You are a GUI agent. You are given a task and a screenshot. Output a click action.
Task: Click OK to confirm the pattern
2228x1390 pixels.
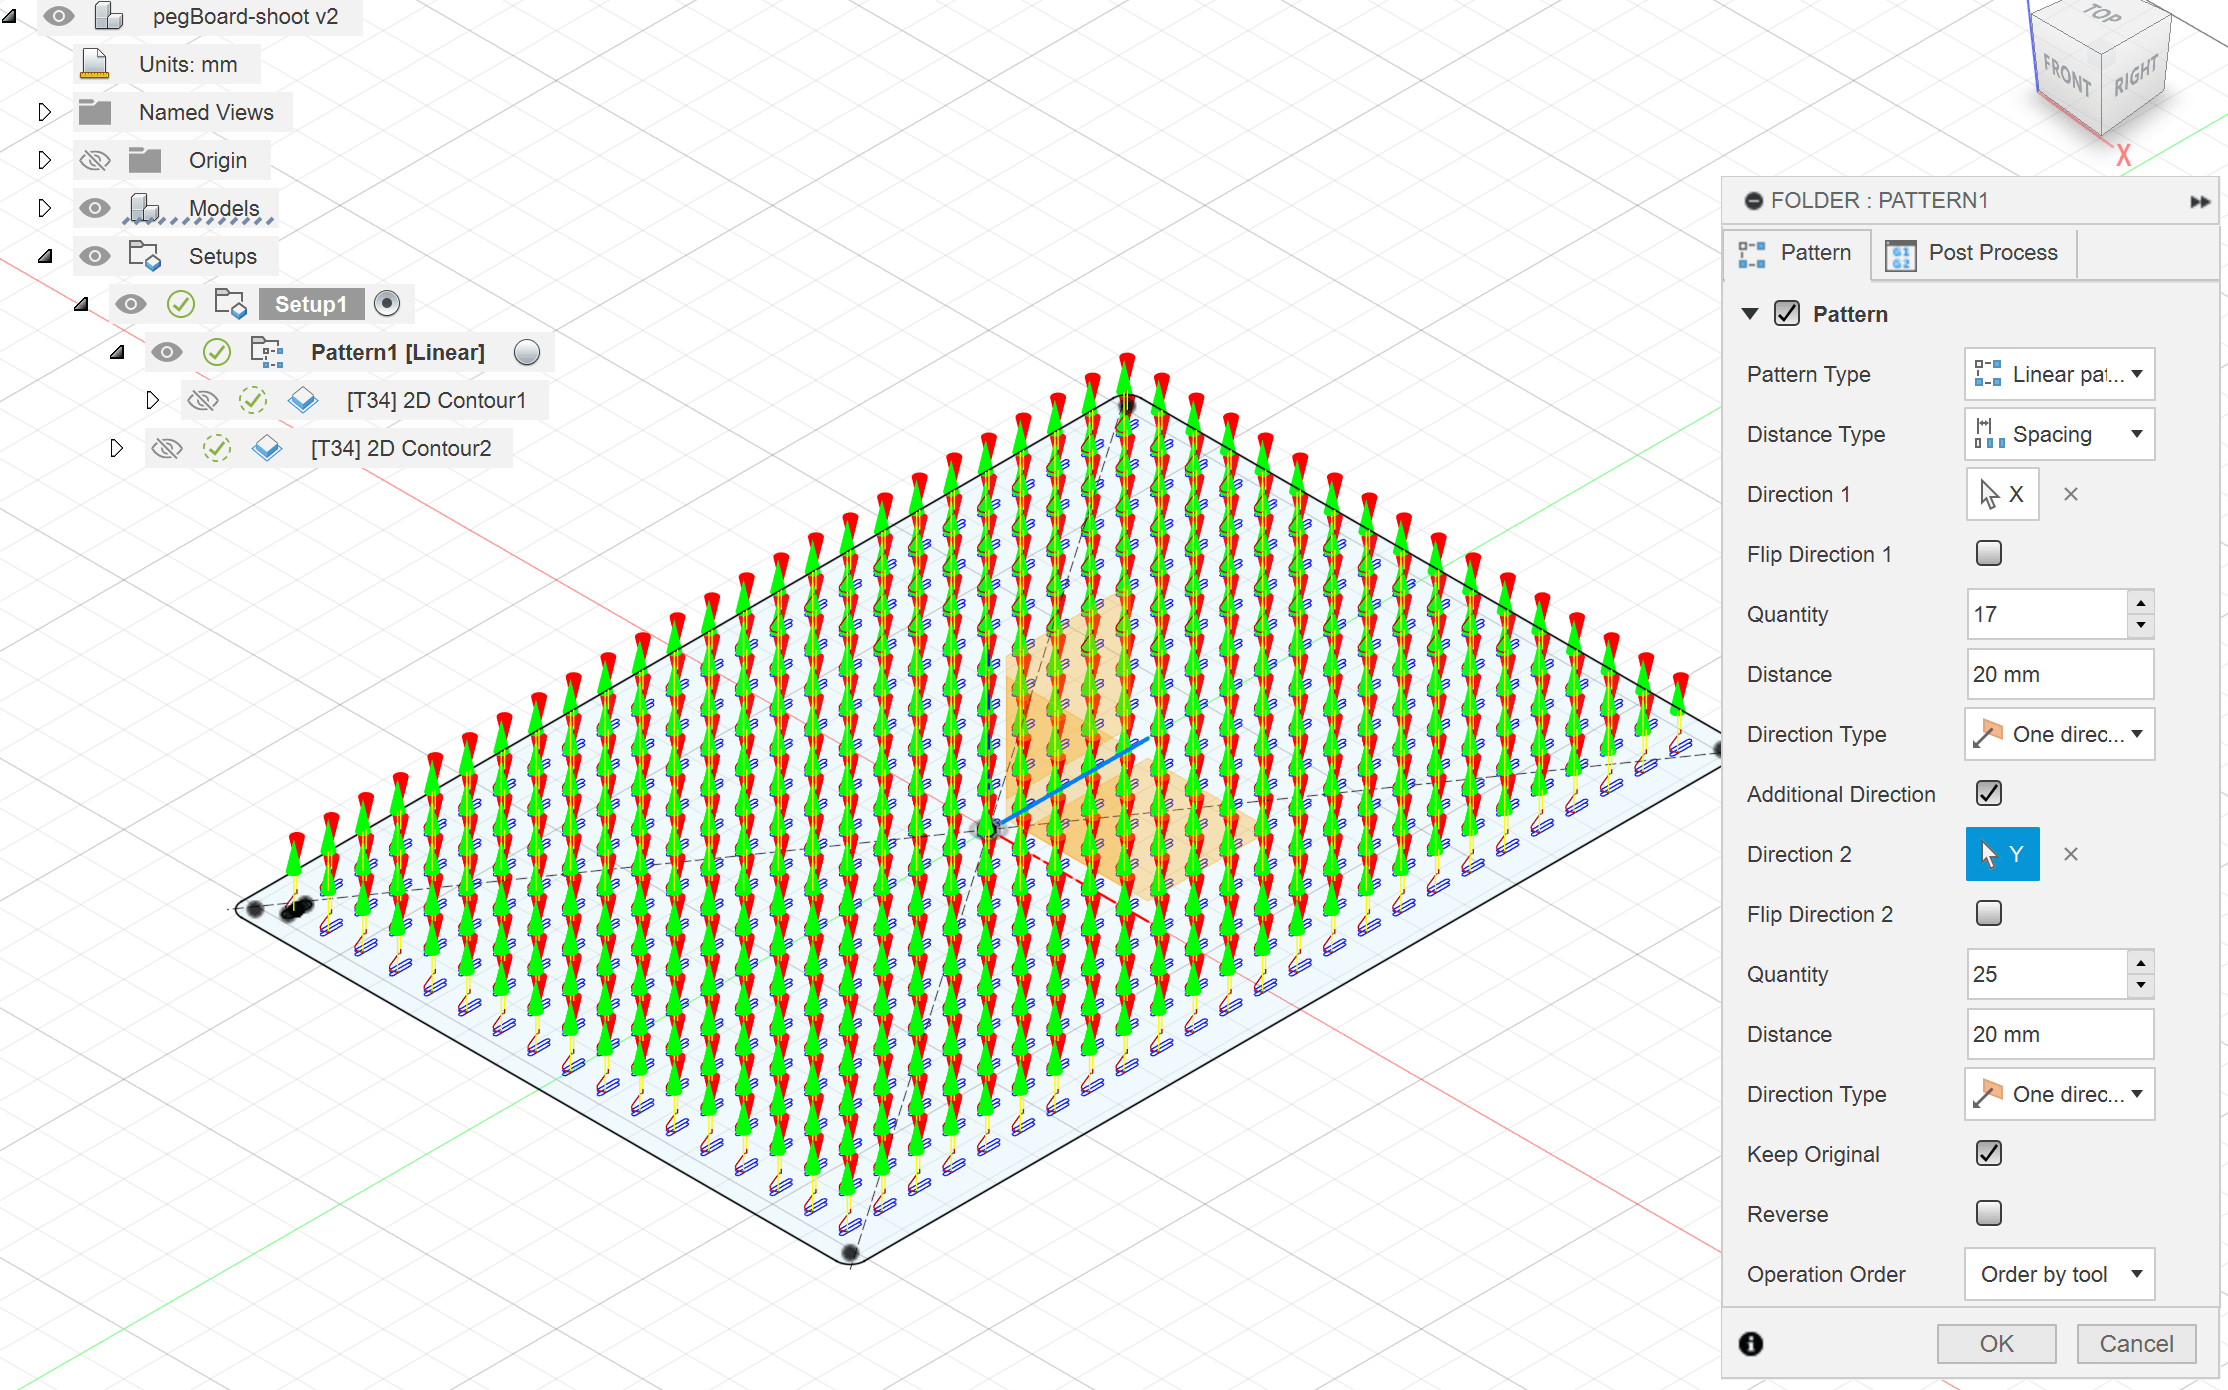(x=1996, y=1344)
